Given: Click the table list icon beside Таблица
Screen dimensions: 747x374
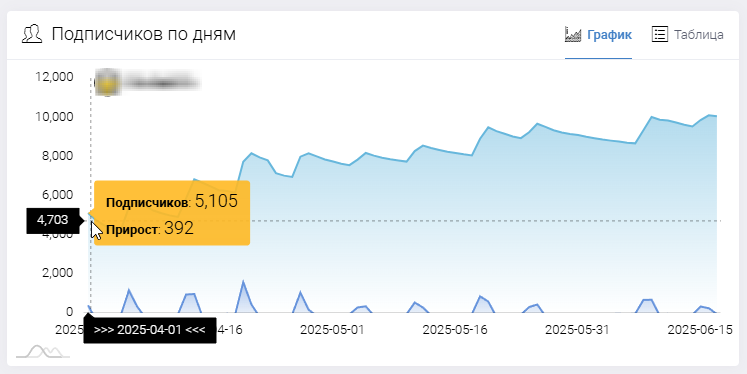Looking at the screenshot, I should pos(659,34).
